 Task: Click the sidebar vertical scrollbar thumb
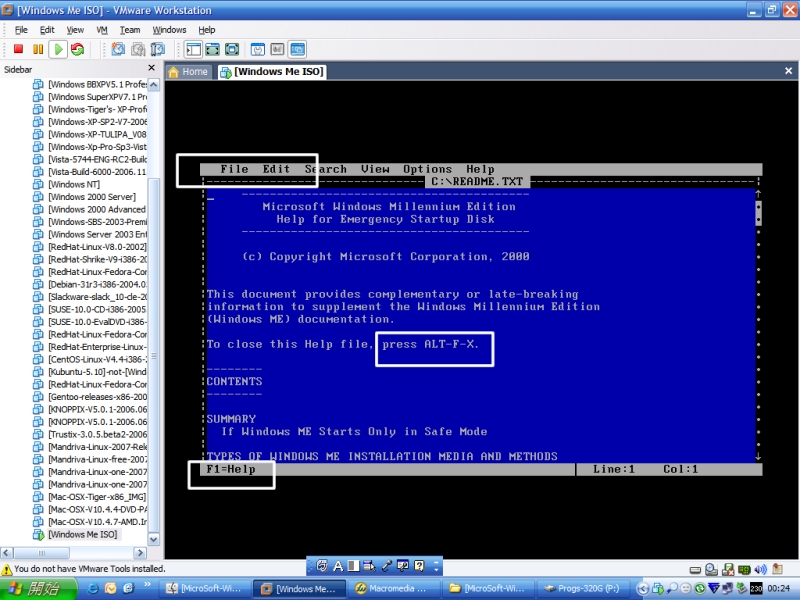(x=154, y=355)
